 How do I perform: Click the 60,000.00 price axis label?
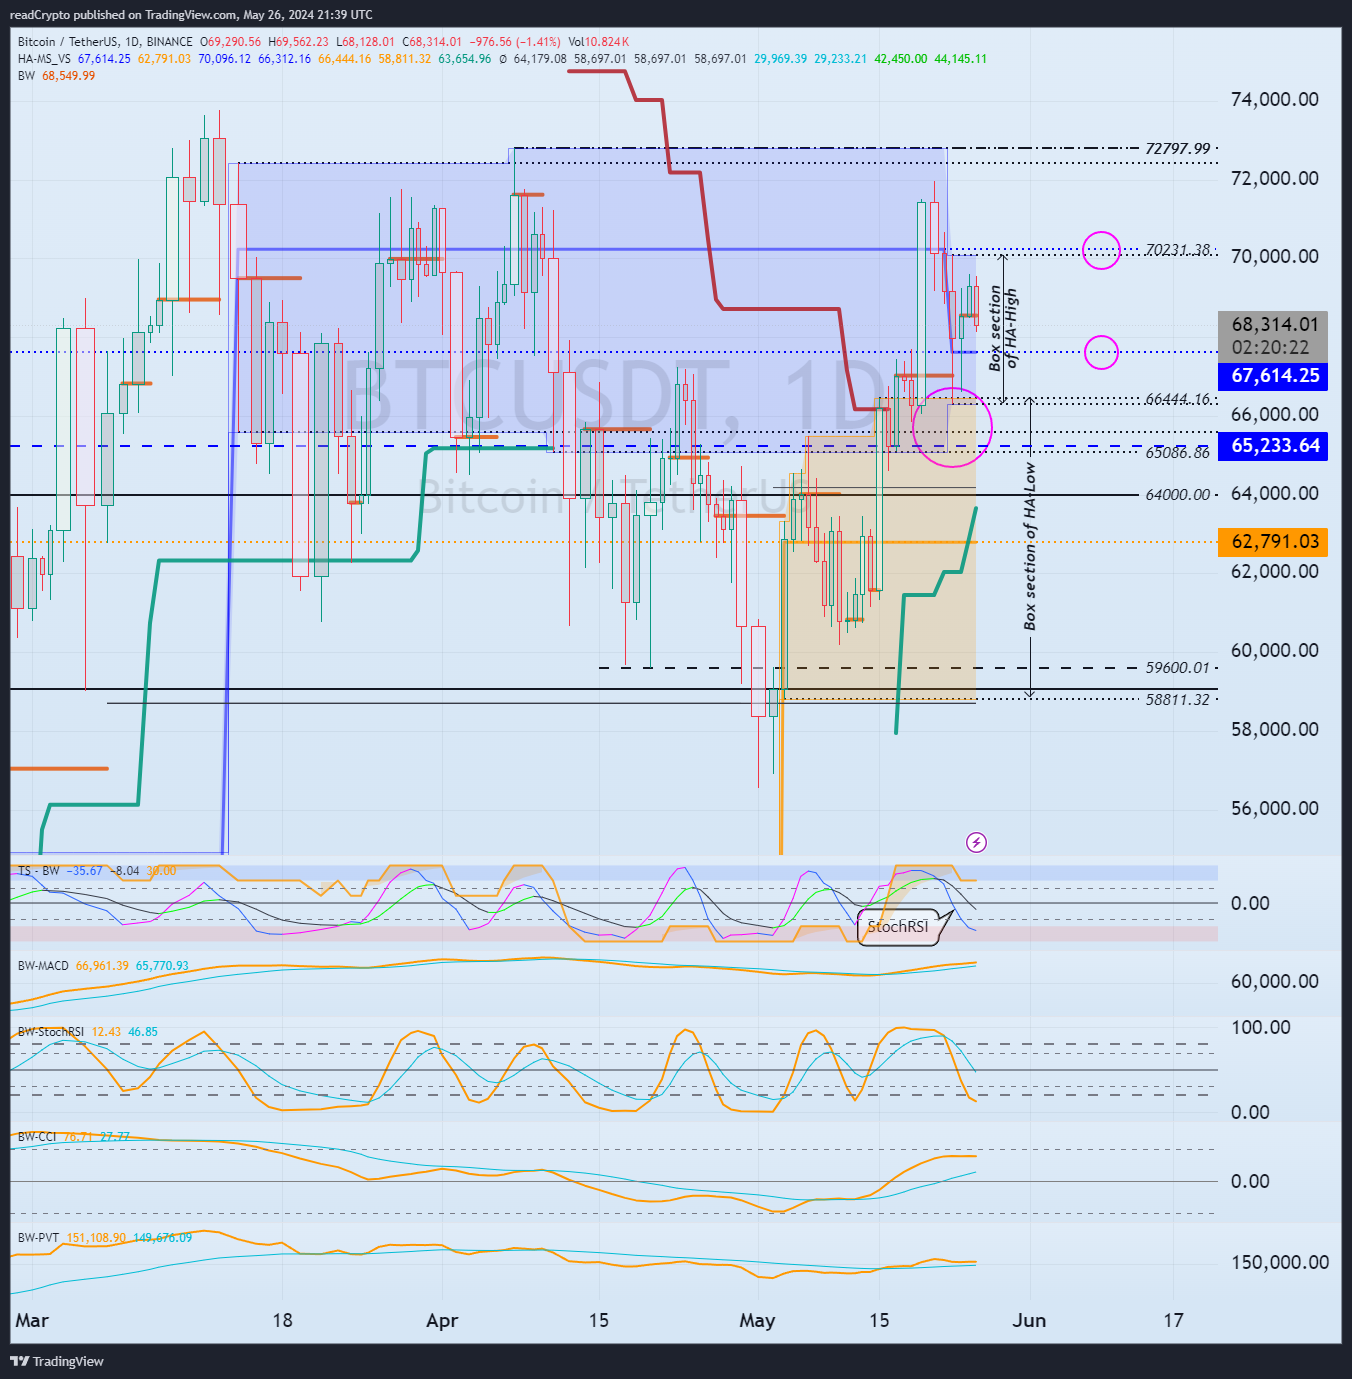(1275, 650)
